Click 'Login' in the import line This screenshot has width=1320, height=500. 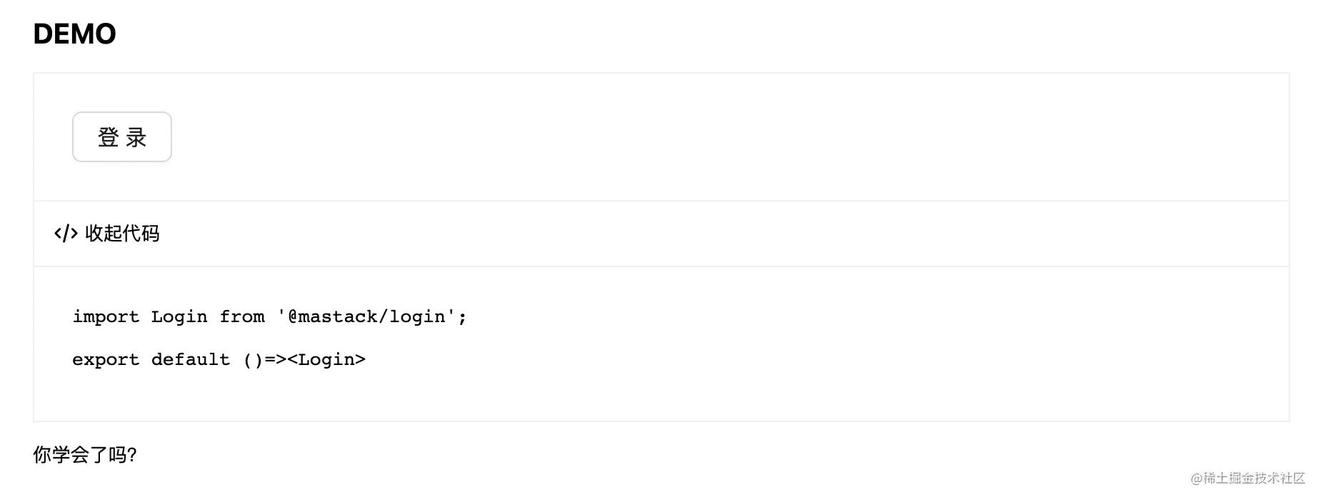click(x=179, y=317)
